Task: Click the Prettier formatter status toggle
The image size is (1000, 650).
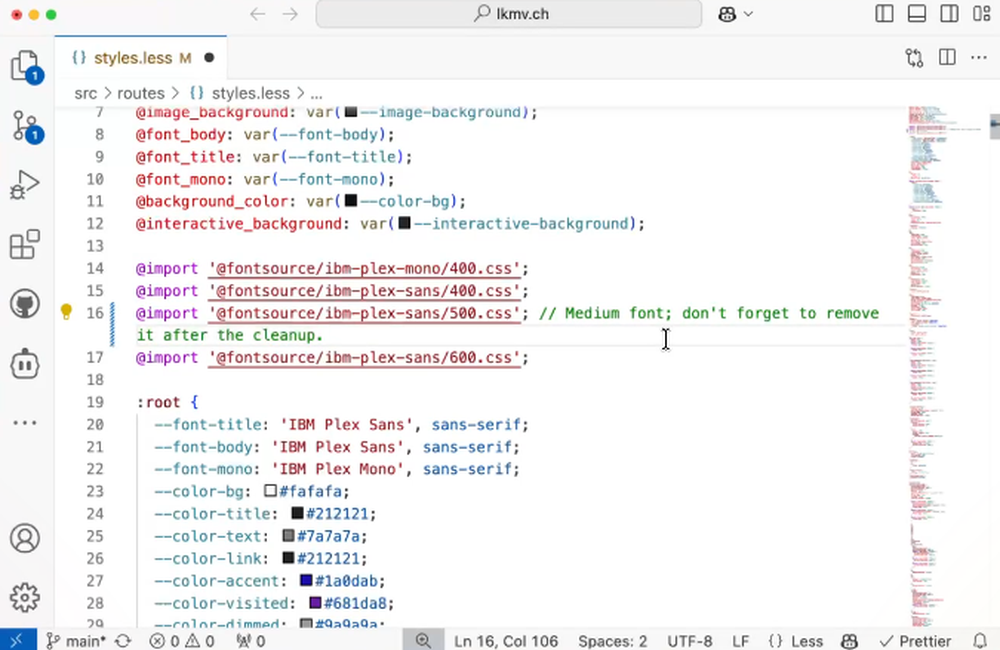Action: pos(916,640)
